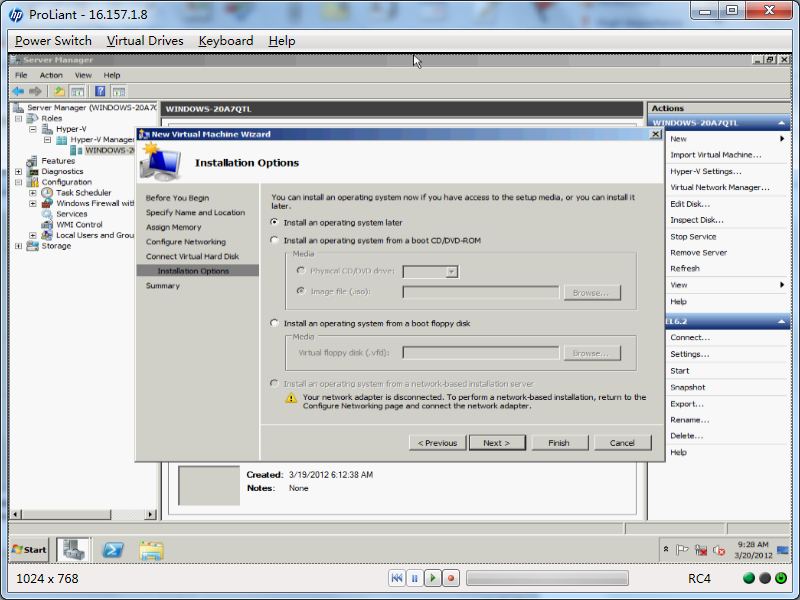
Task: Click the green play button
Action: (433, 578)
